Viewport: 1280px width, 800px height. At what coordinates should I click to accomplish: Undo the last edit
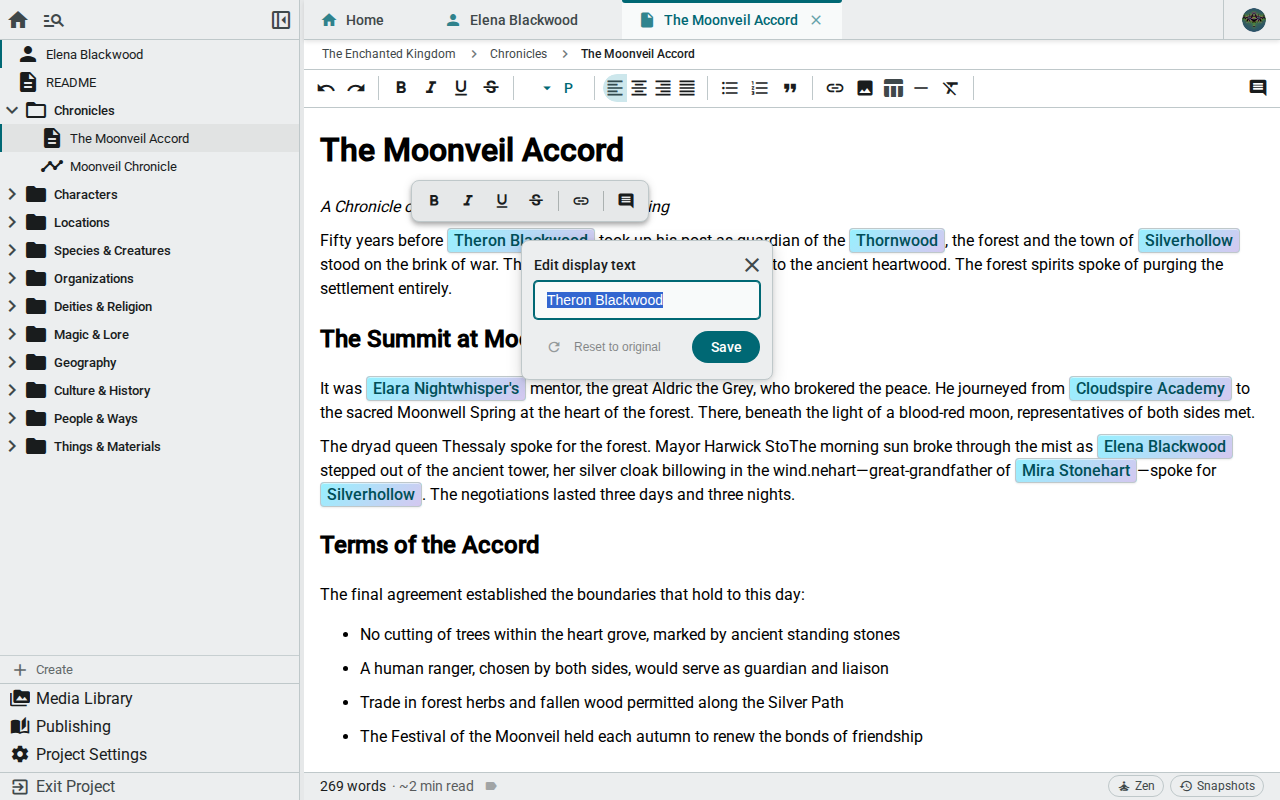click(x=326, y=88)
